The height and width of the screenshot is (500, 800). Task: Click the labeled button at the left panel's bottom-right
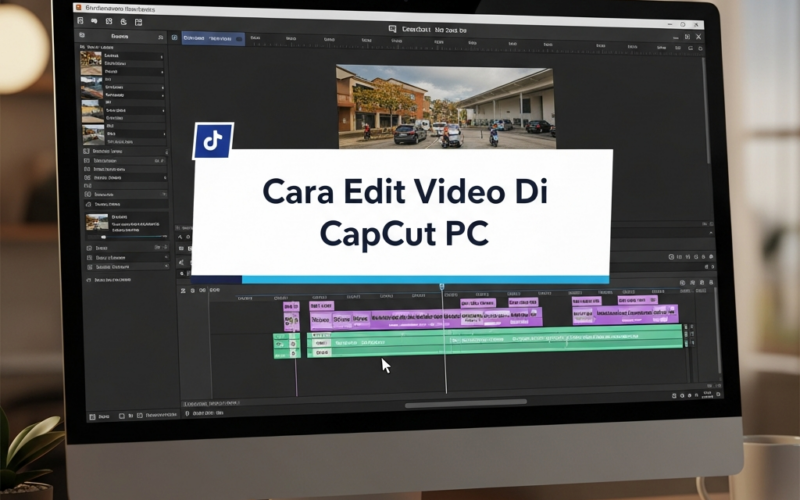point(157,415)
